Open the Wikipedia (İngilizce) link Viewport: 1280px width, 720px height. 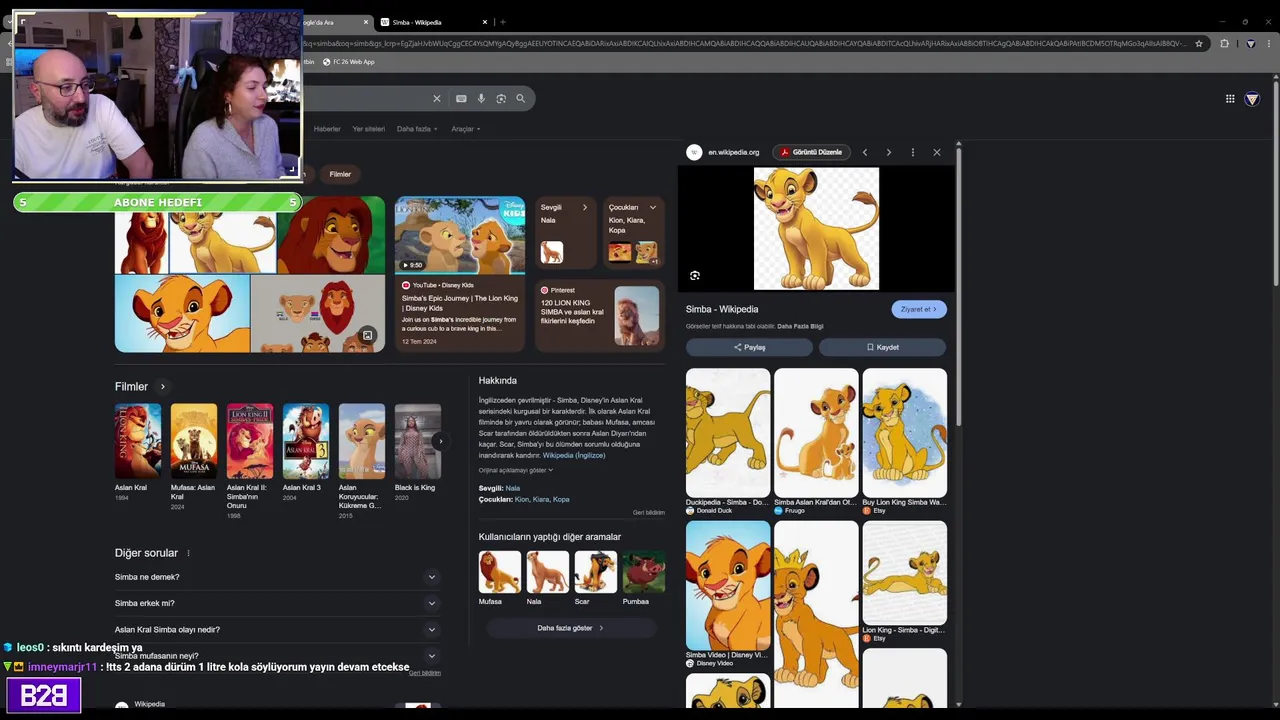[574, 455]
